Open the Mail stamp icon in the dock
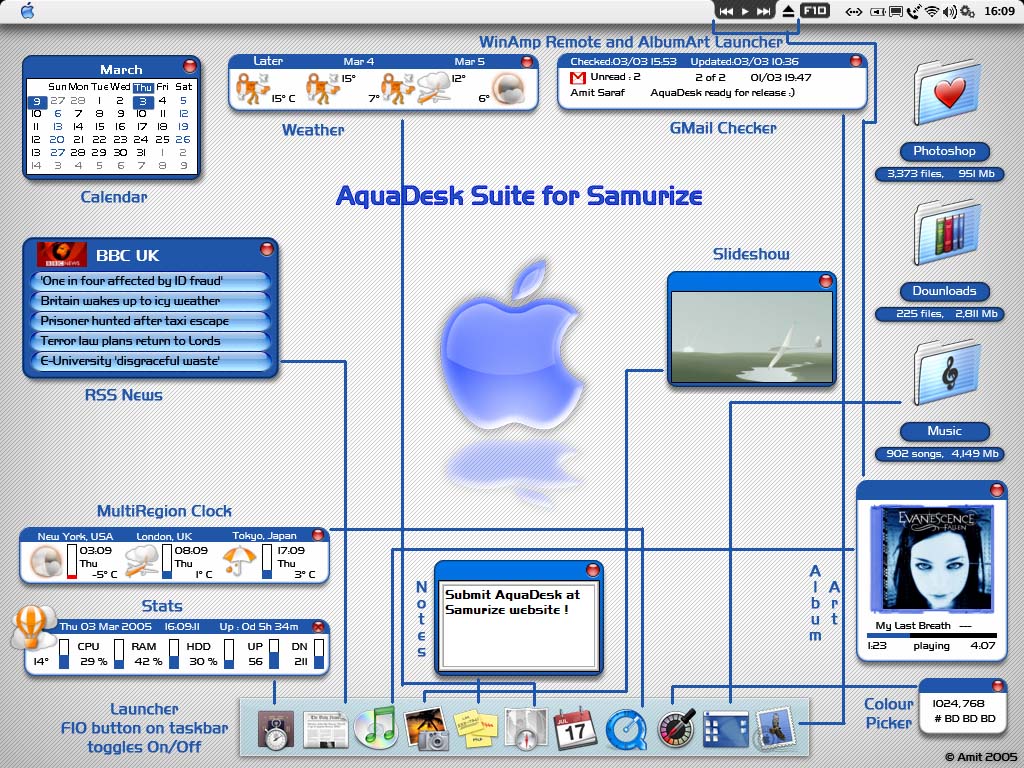This screenshot has height=768, width=1024. point(776,729)
